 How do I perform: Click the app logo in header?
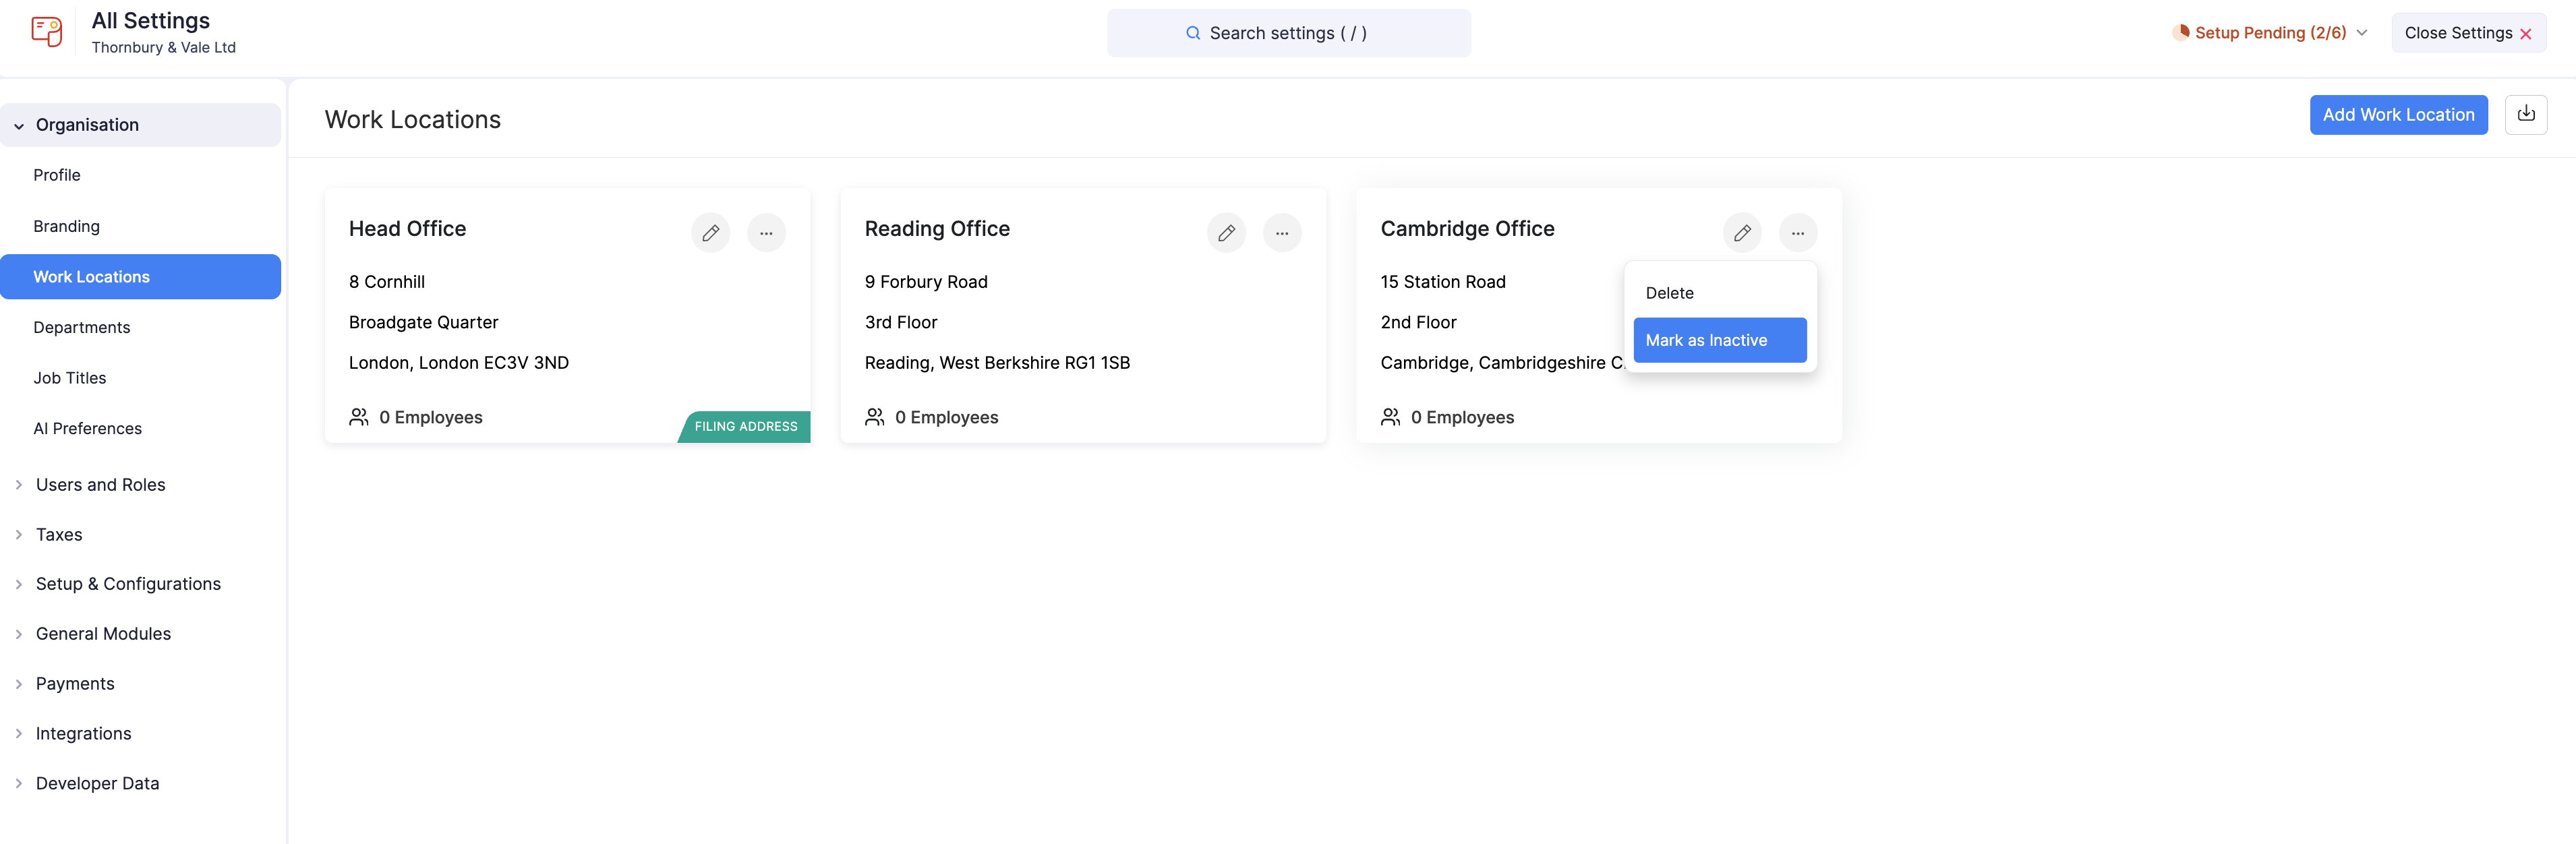[46, 32]
